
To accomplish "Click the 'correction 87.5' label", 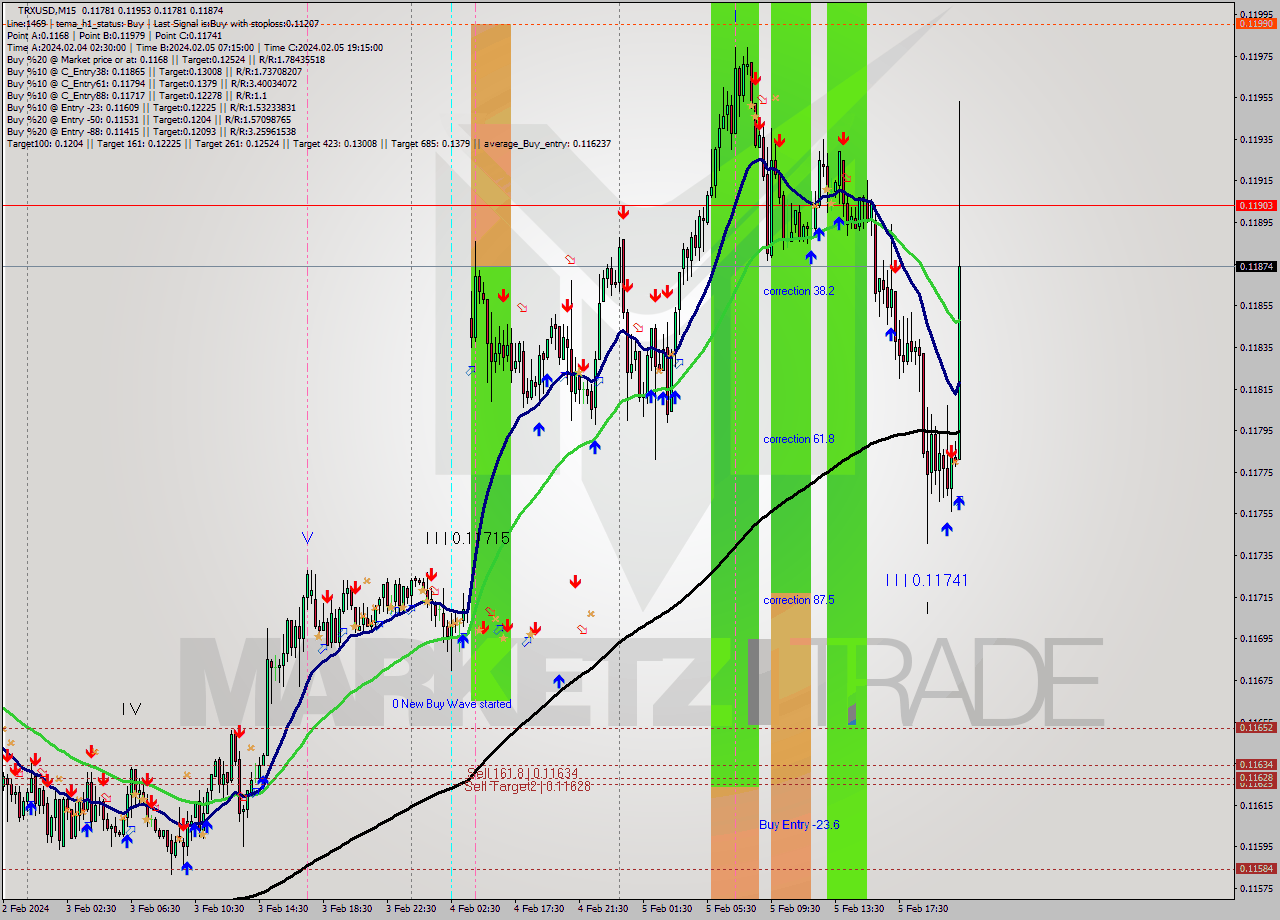I will pos(798,600).
